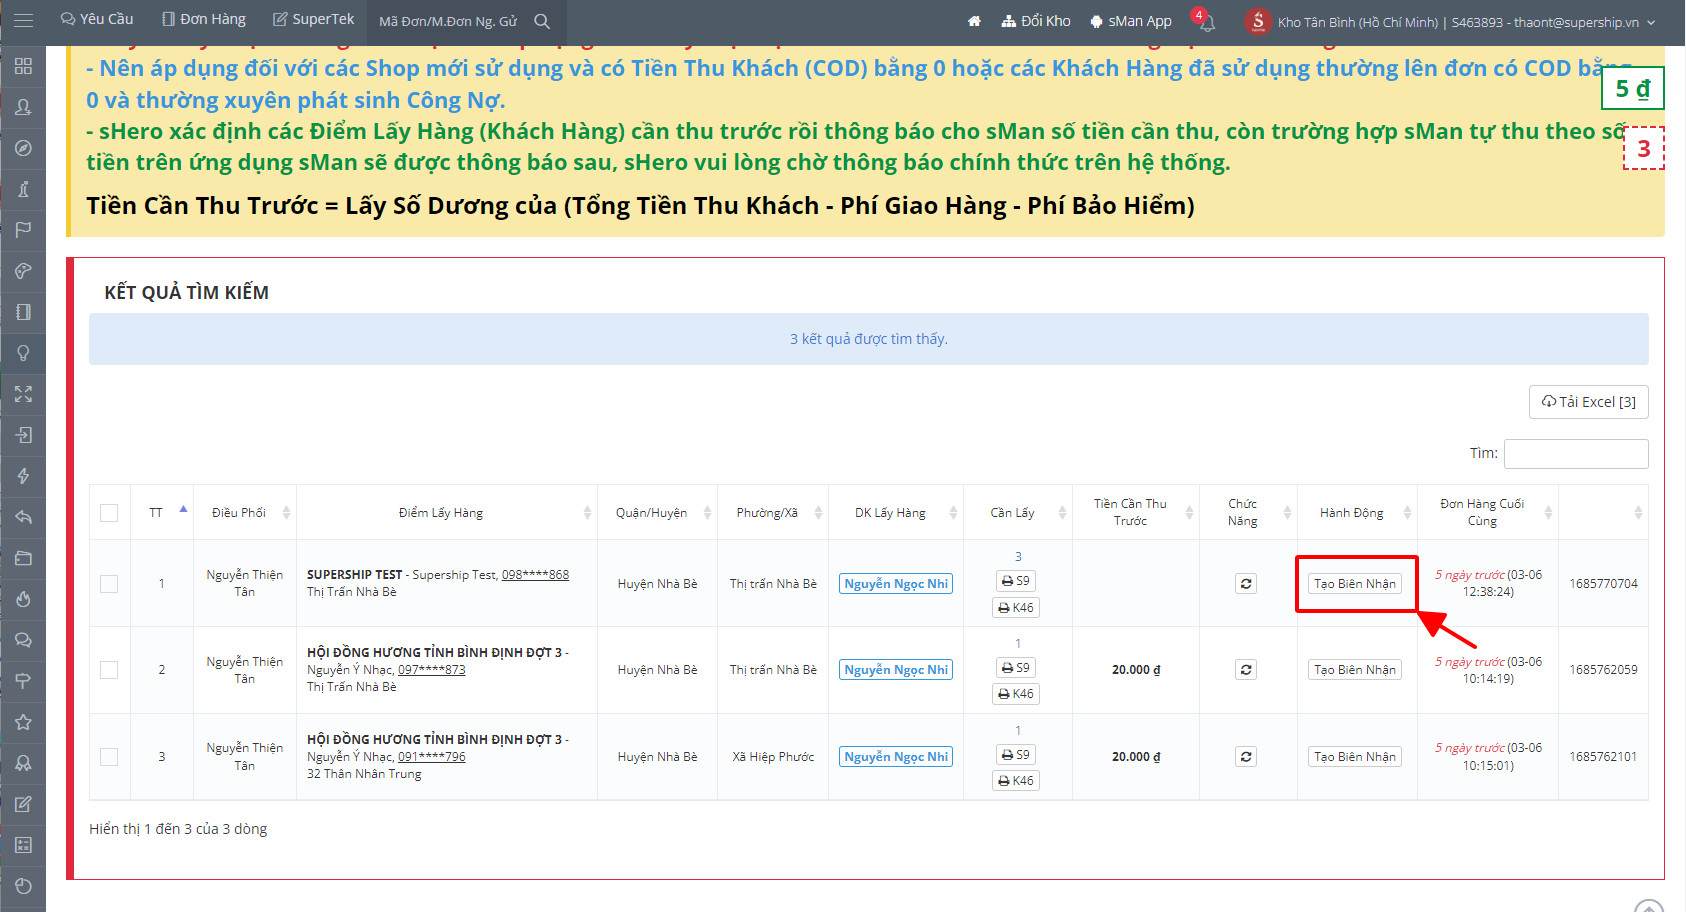Click the S9 print button in row 1
The height and width of the screenshot is (912, 1686).
point(1016,581)
